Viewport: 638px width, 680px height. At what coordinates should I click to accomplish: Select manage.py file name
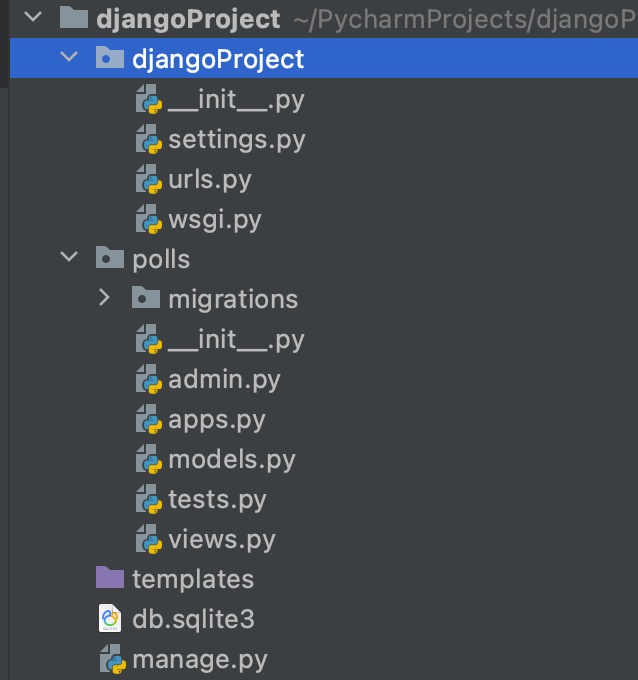point(200,660)
